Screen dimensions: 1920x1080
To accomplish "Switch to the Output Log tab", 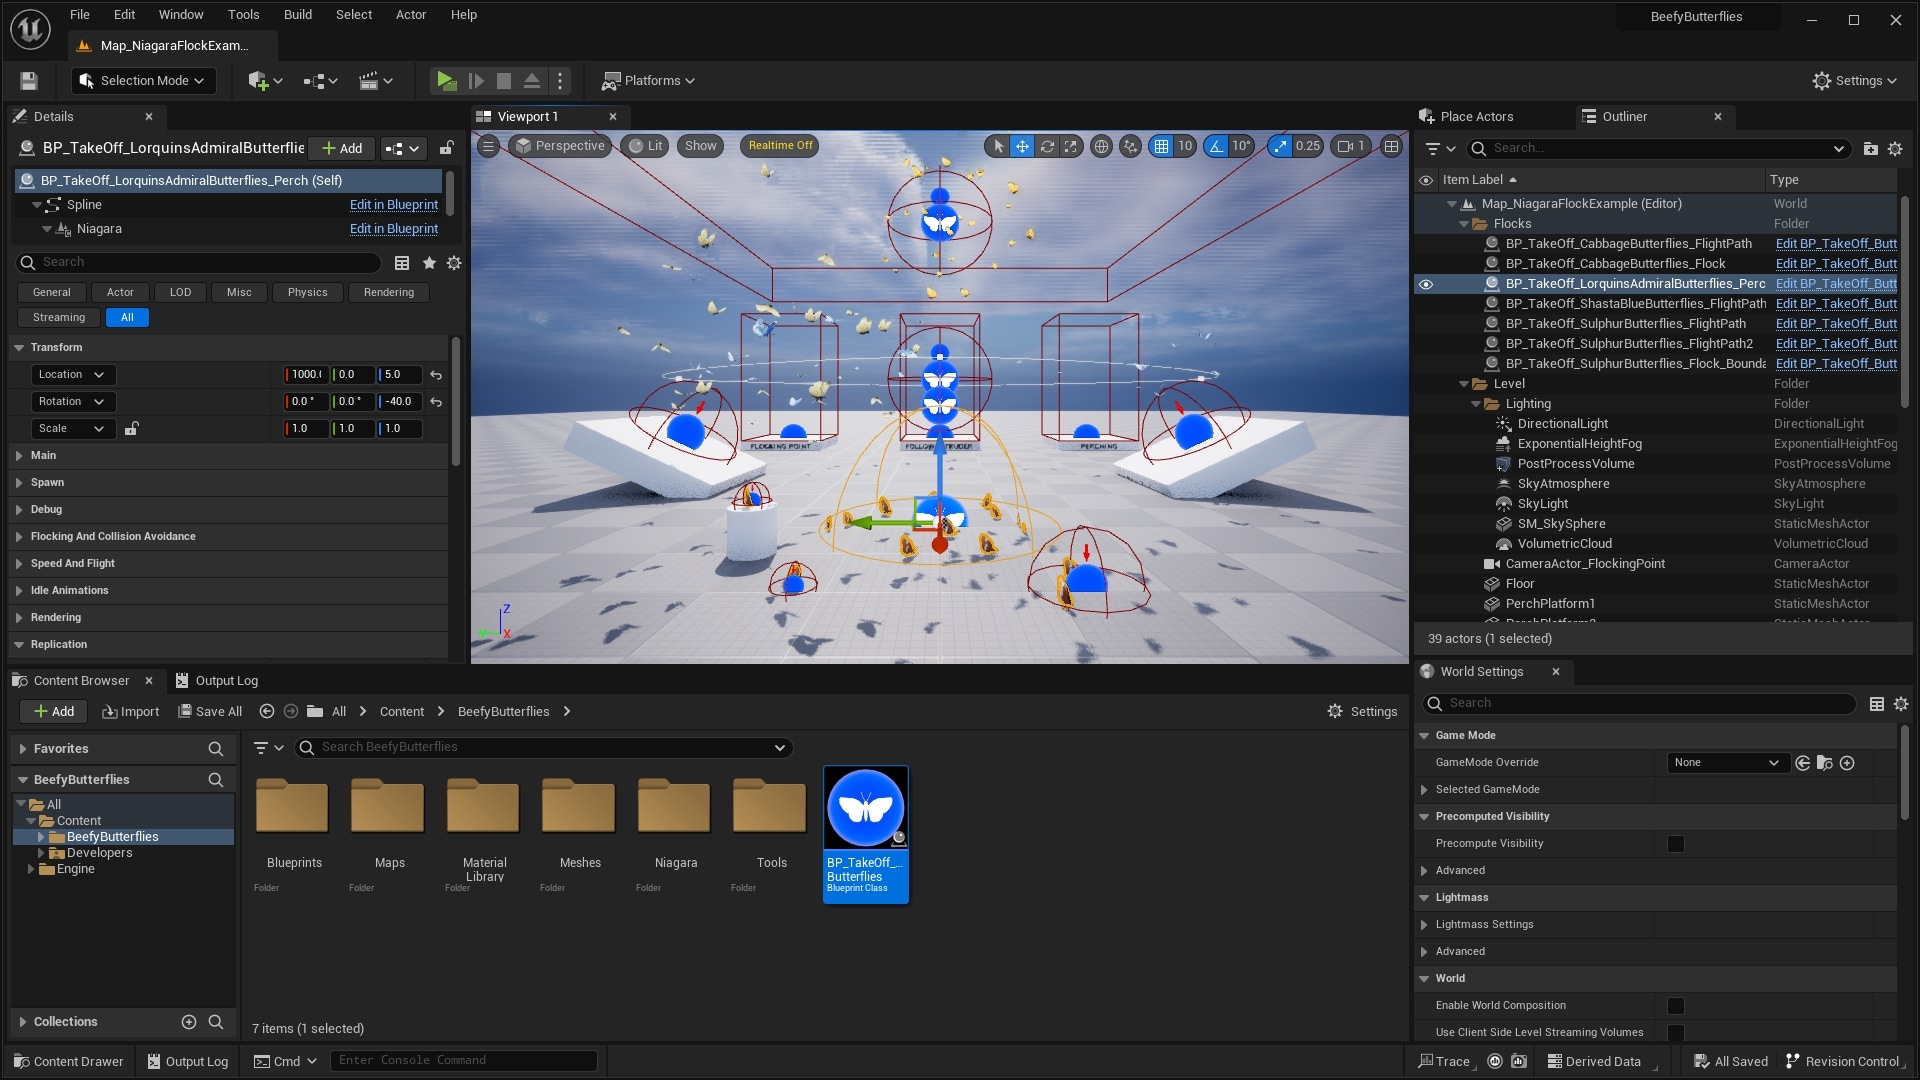I will [x=217, y=681].
